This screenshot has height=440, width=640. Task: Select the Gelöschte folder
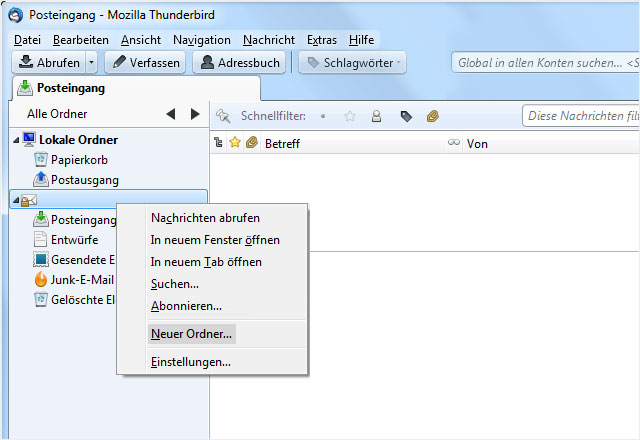[83, 300]
